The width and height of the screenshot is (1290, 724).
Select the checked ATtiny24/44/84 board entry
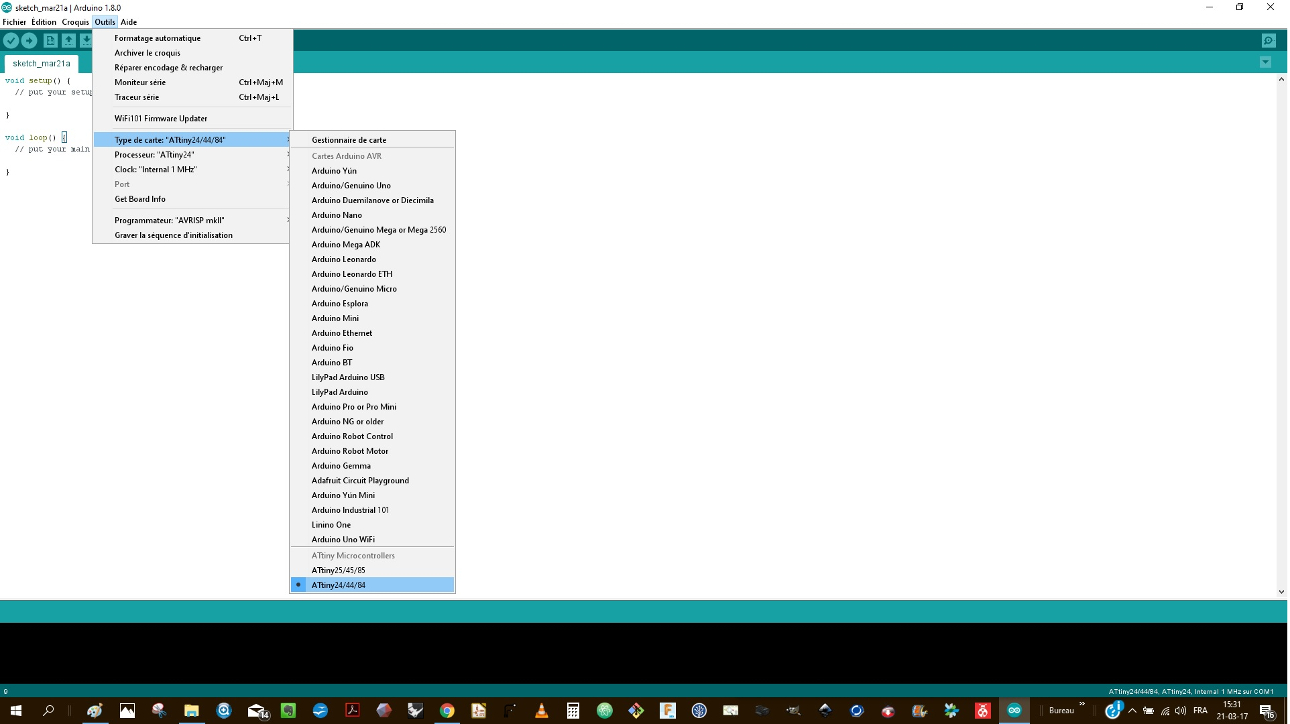[x=372, y=585]
